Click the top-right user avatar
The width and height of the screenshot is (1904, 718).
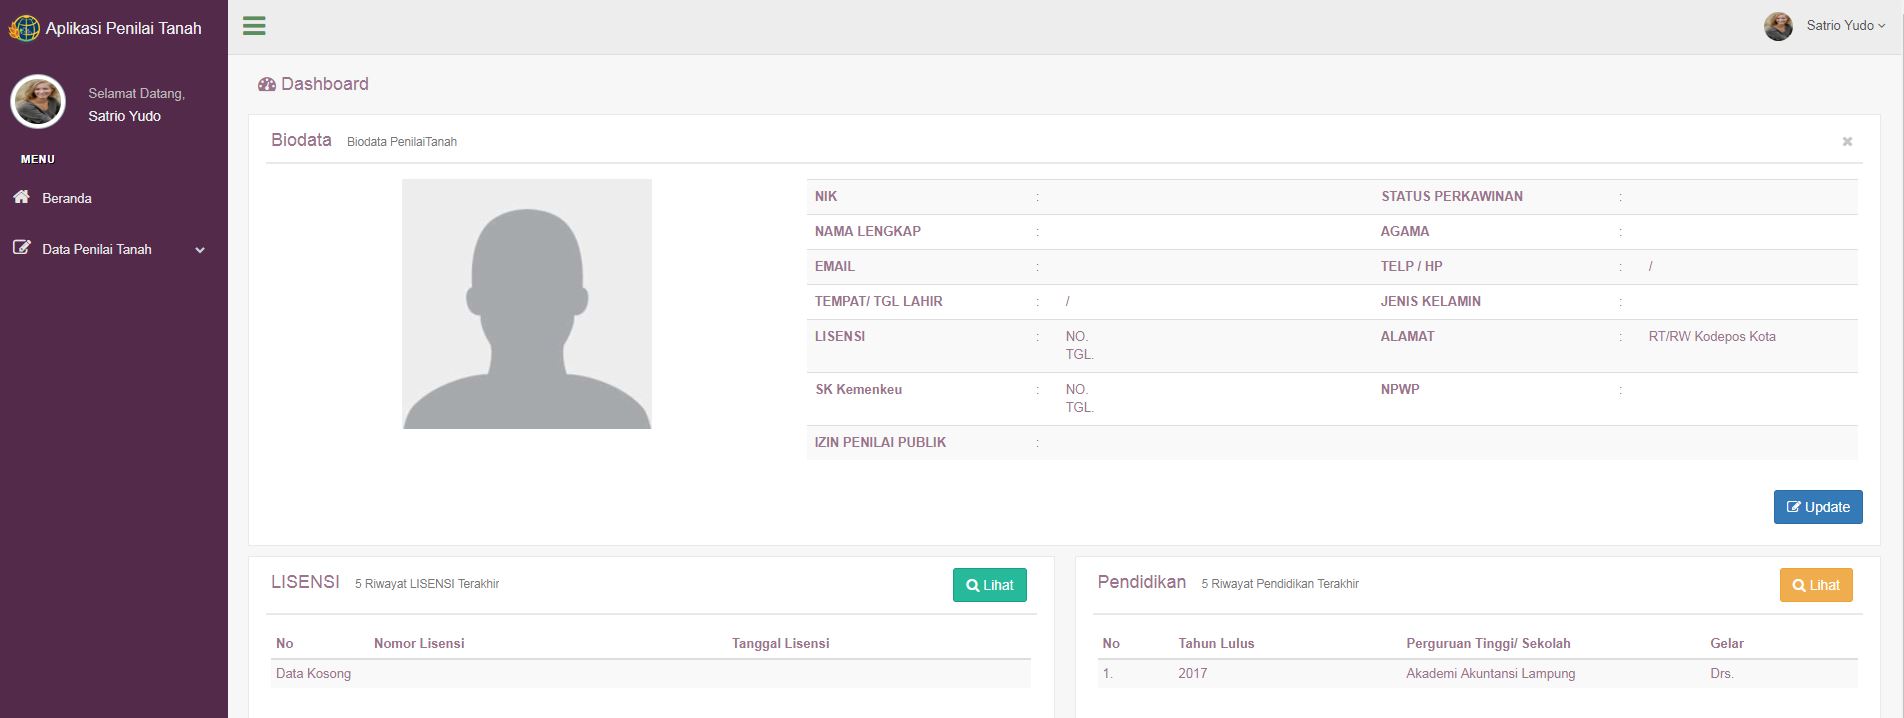click(x=1778, y=26)
